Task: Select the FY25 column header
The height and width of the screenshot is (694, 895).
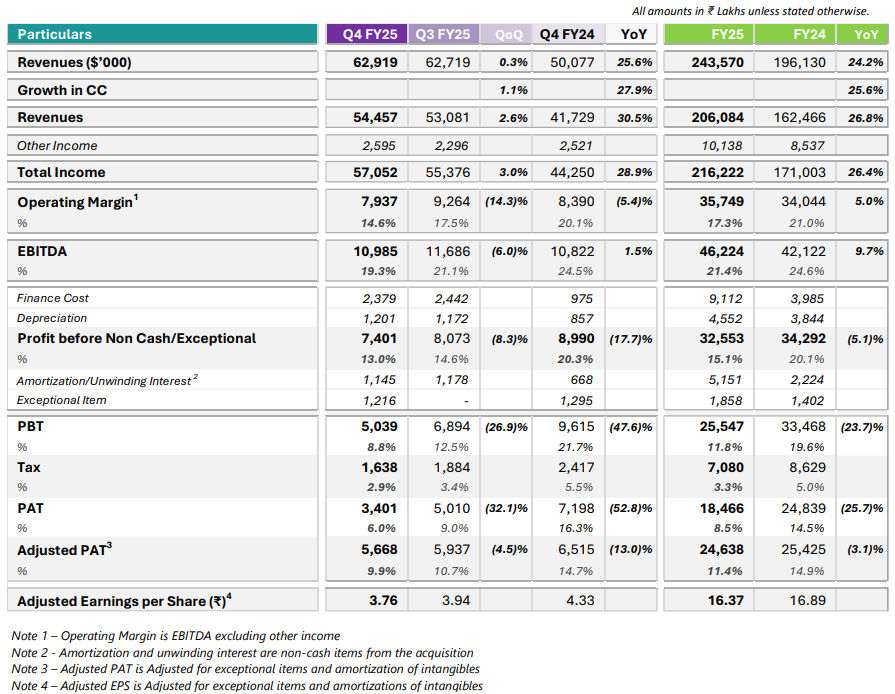Action: point(708,34)
